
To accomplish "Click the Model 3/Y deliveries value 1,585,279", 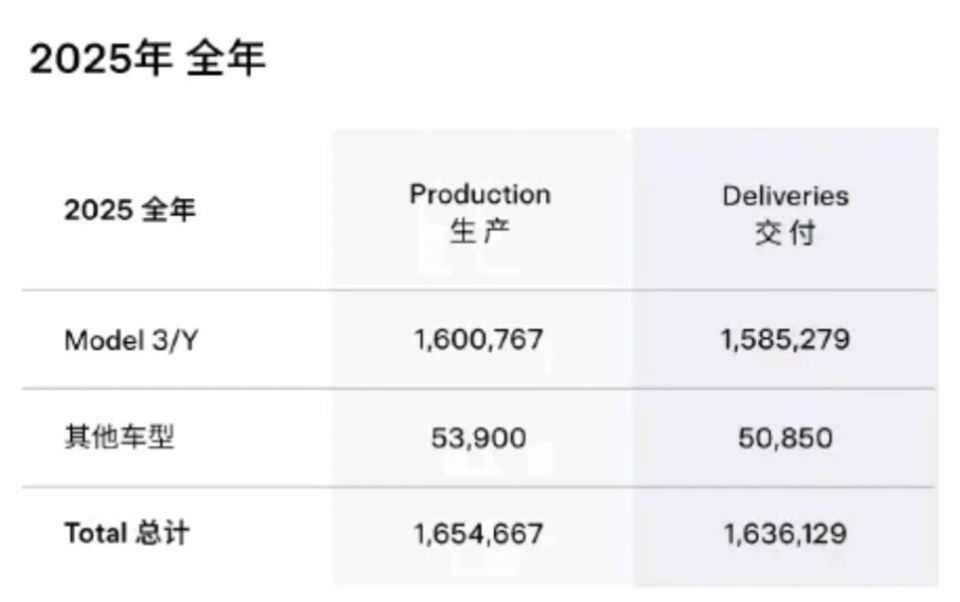I will tap(785, 340).
